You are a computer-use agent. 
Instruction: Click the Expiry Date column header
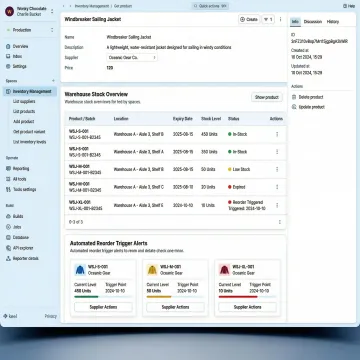(183, 119)
